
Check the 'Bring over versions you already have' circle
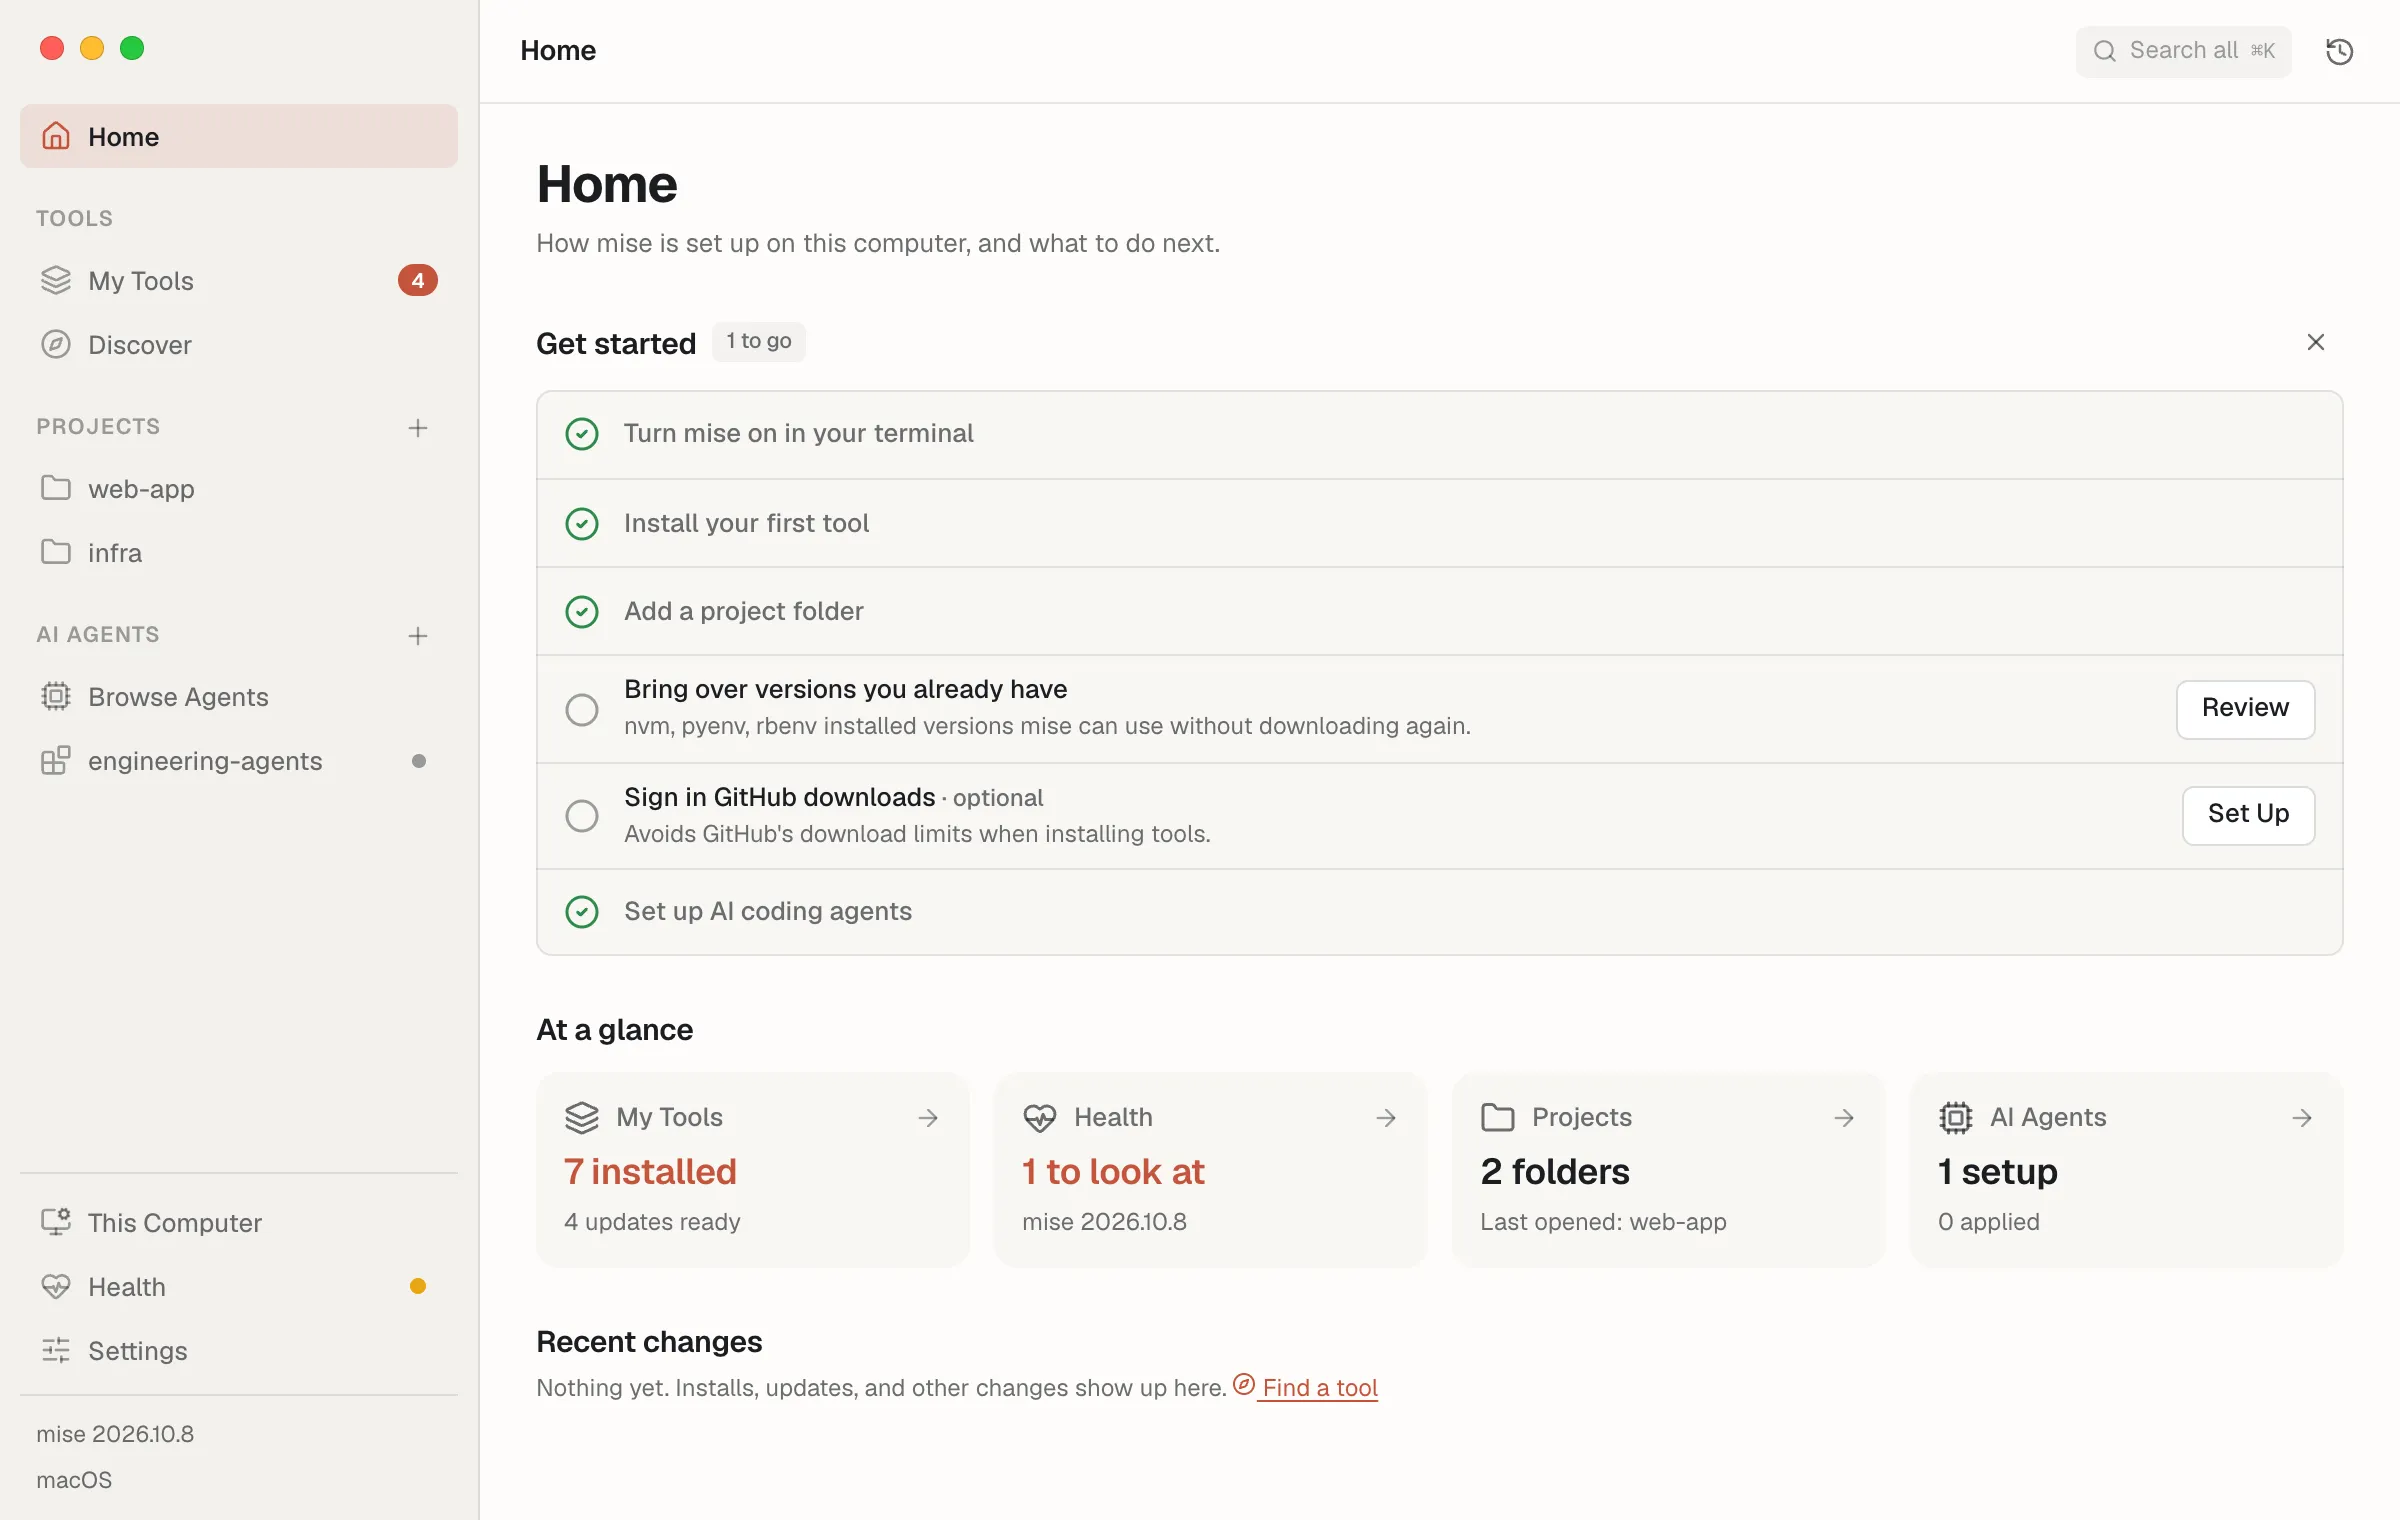coord(582,710)
